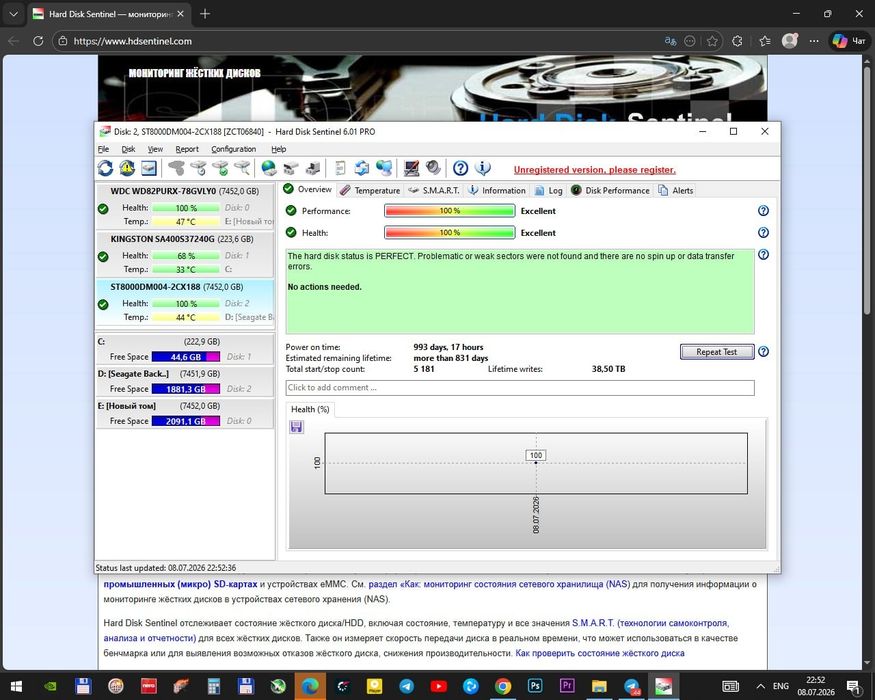The height and width of the screenshot is (700, 875).
Task: Switch to the Disk Performance tab
Action: pyautogui.click(x=610, y=190)
